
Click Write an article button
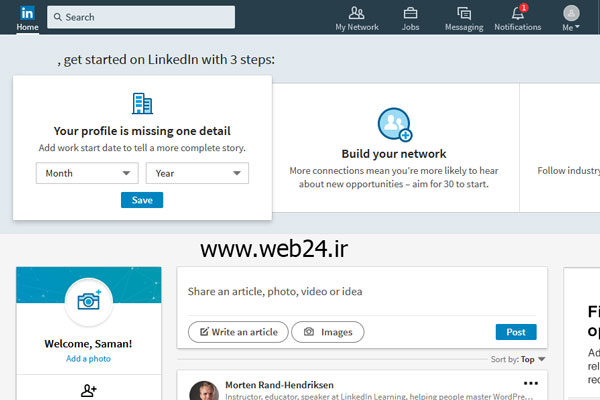[238, 332]
